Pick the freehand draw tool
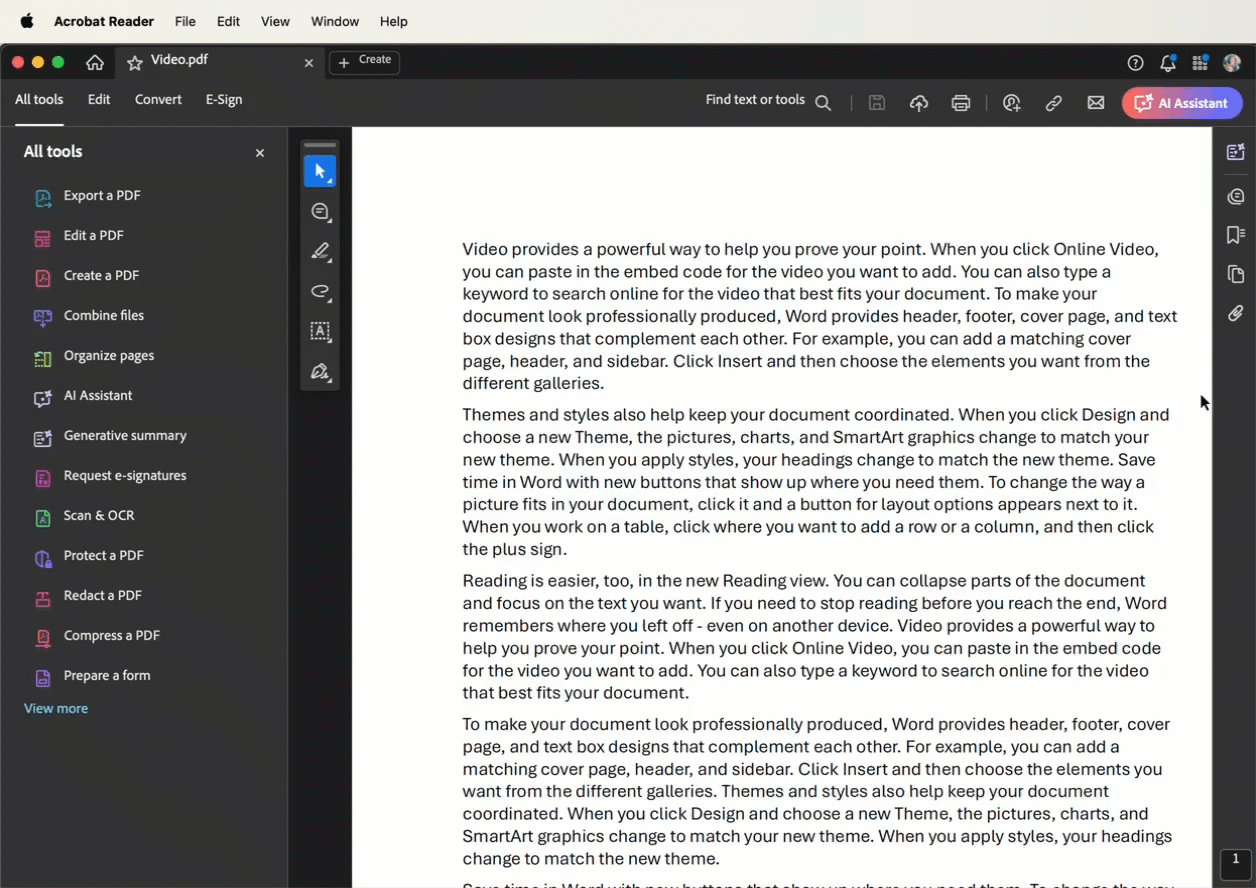The width and height of the screenshot is (1256, 888). coord(320,292)
